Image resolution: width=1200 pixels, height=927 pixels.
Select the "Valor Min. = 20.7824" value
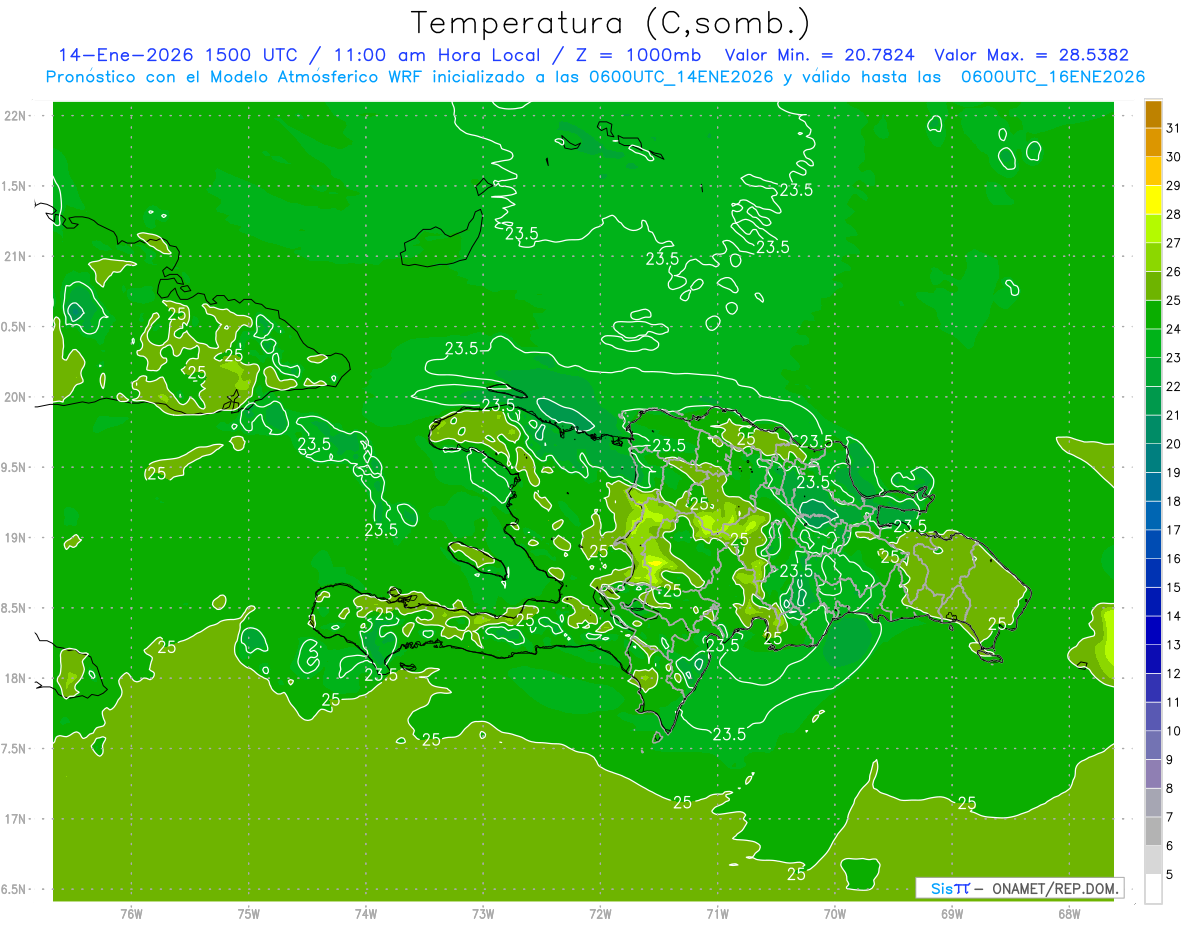[x=820, y=55]
